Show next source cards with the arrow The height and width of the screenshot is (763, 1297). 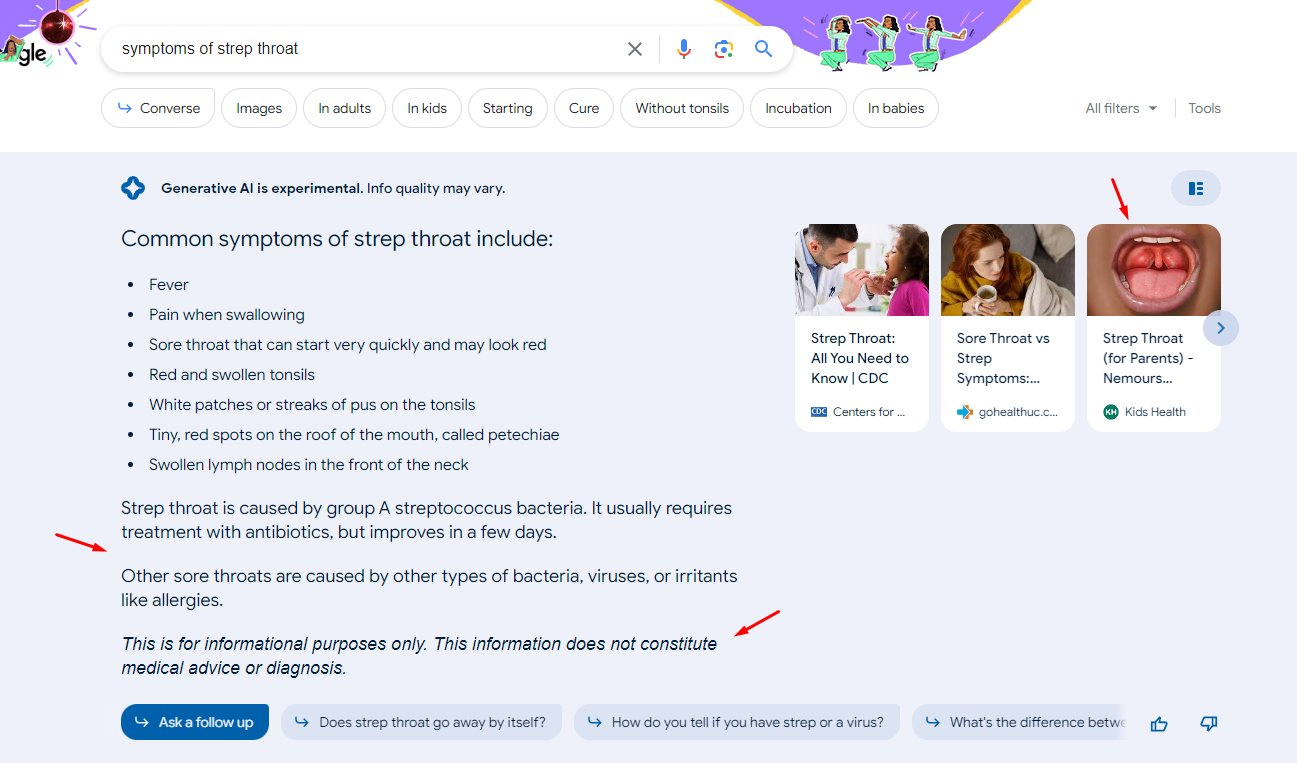(1221, 328)
